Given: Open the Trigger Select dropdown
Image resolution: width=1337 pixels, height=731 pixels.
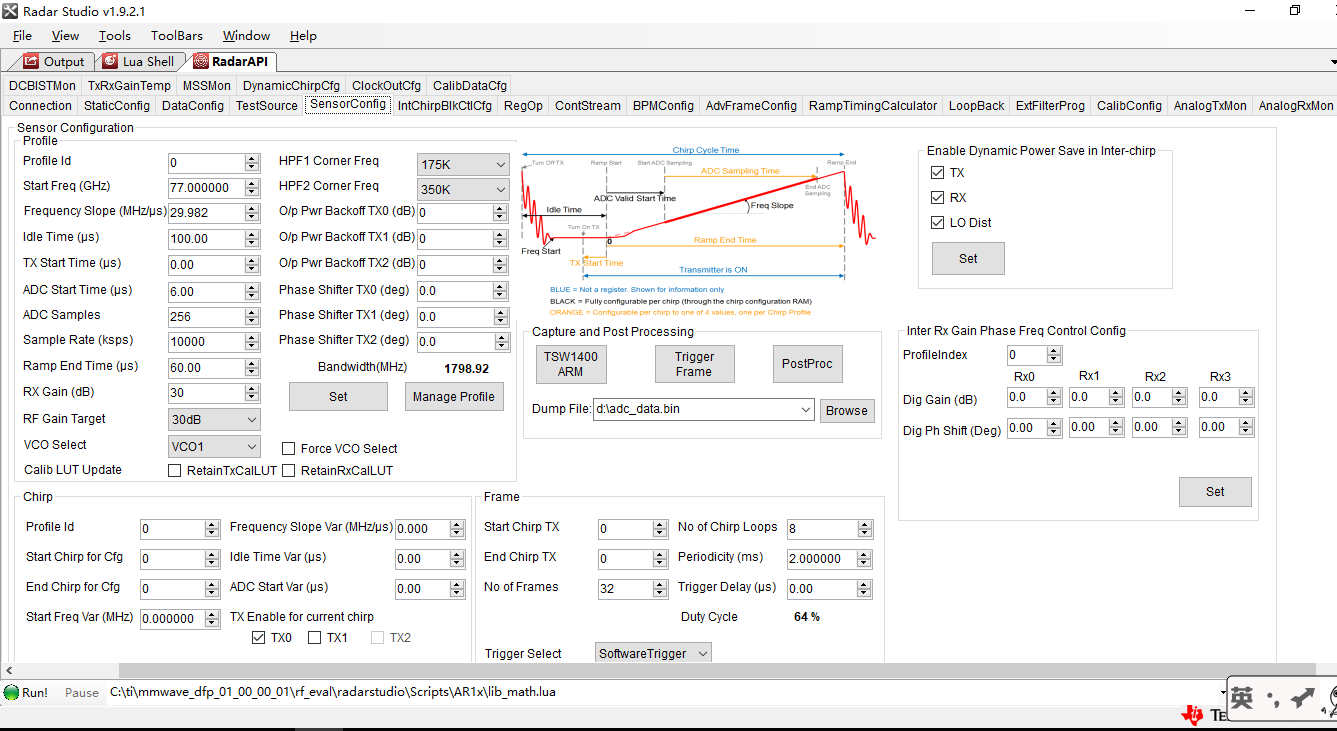Looking at the screenshot, I should point(653,653).
